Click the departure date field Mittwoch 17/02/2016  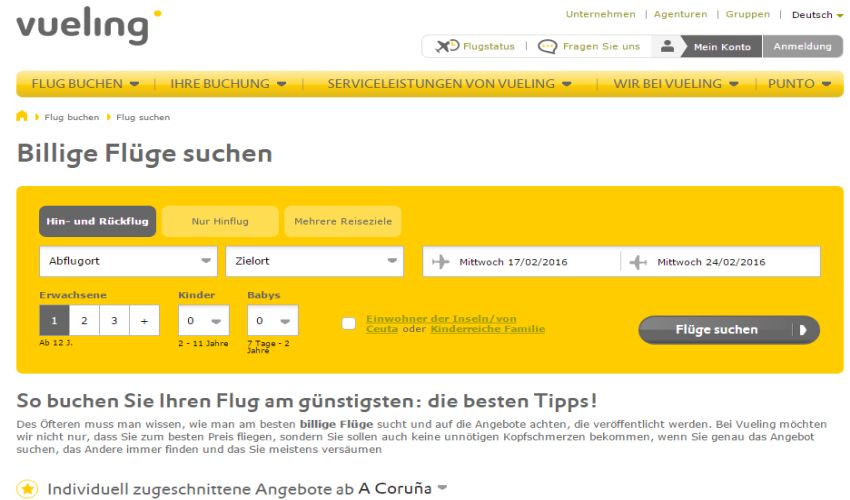point(521,262)
